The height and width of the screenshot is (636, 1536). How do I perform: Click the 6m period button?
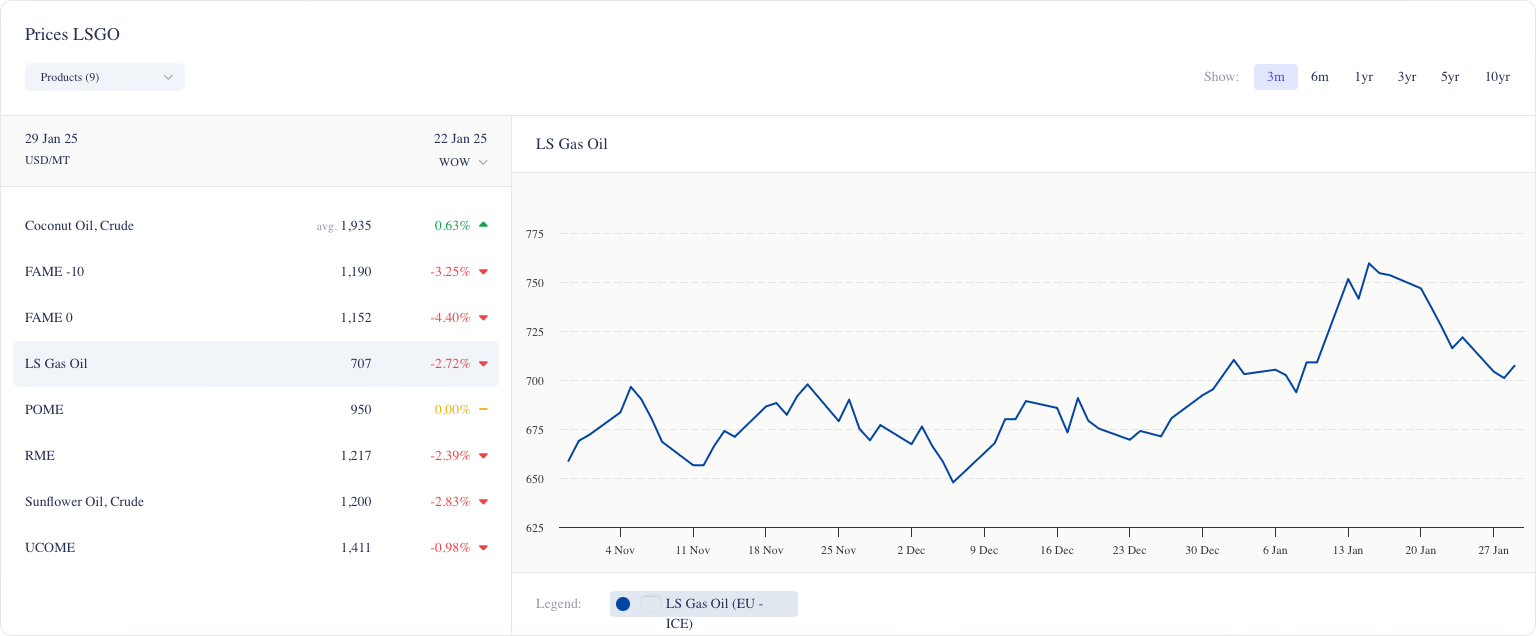coord(1319,76)
